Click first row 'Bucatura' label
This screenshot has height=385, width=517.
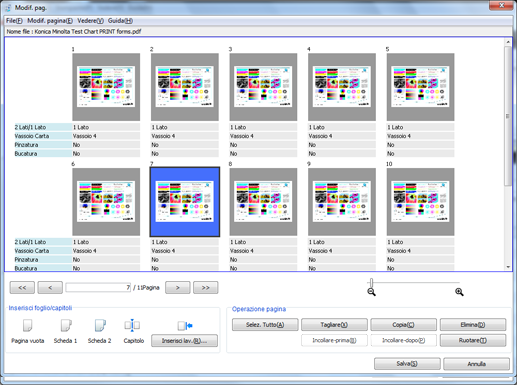tap(43, 154)
